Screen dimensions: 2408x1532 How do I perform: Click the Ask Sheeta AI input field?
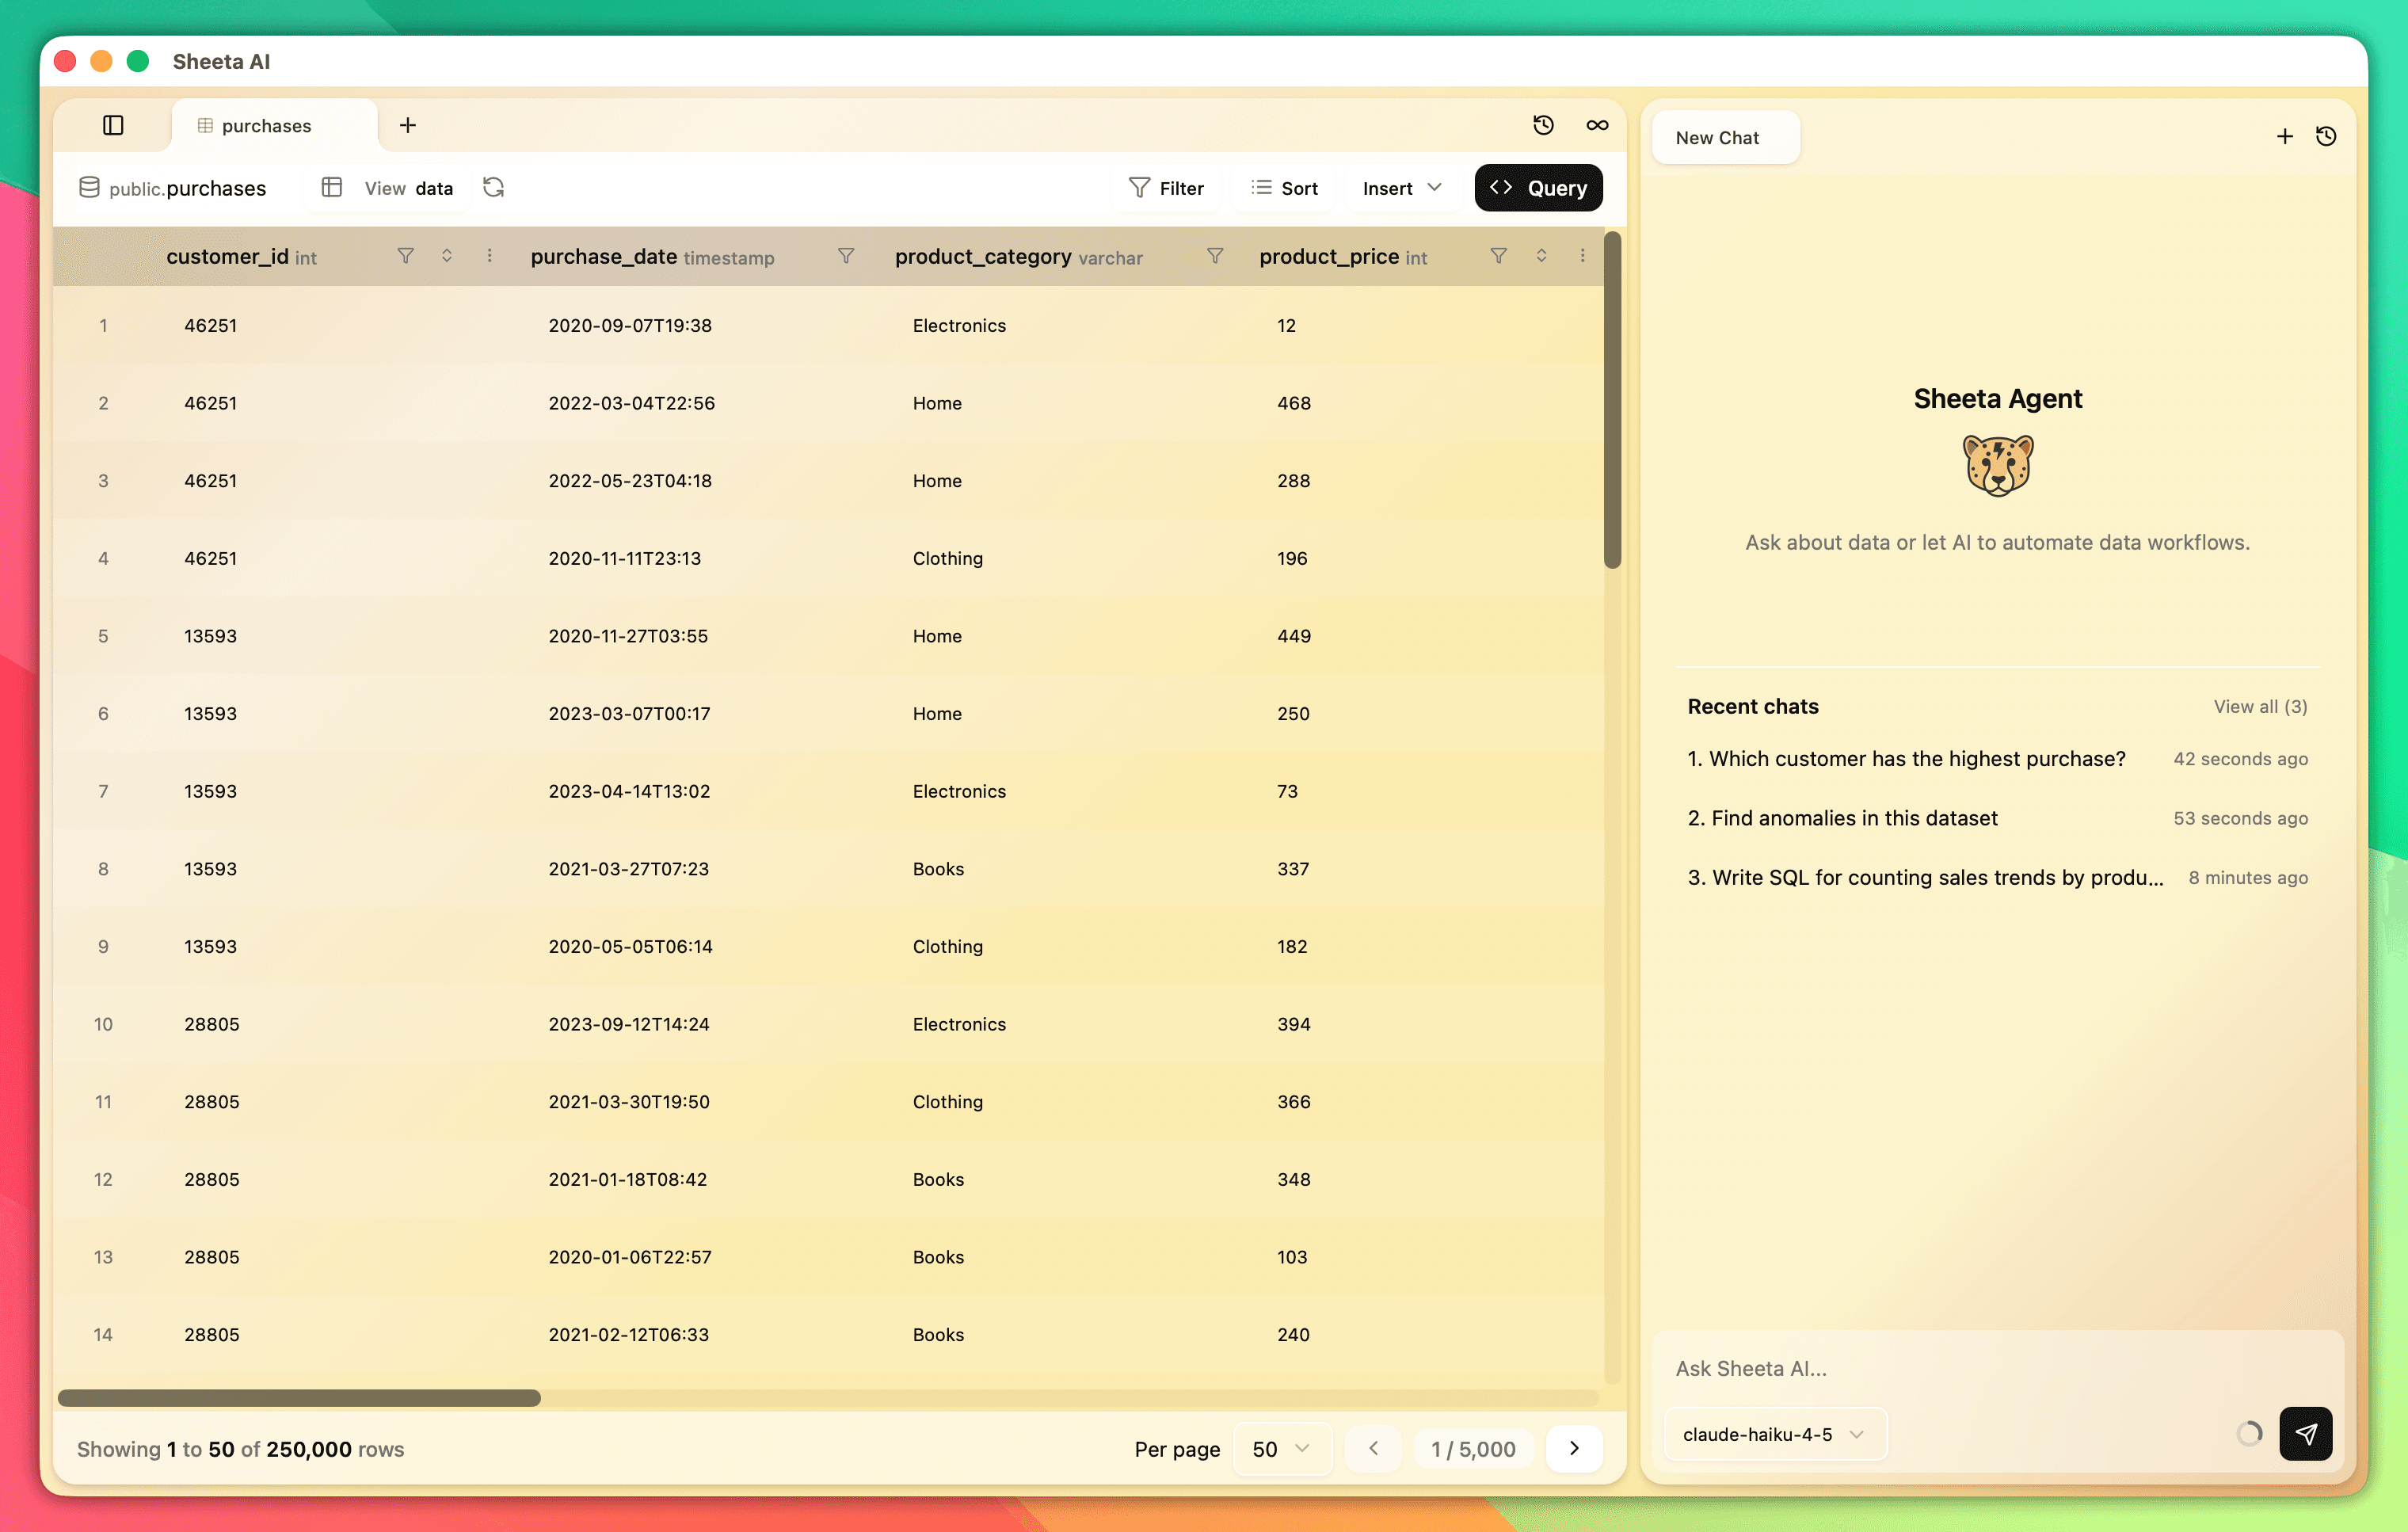click(1950, 1368)
